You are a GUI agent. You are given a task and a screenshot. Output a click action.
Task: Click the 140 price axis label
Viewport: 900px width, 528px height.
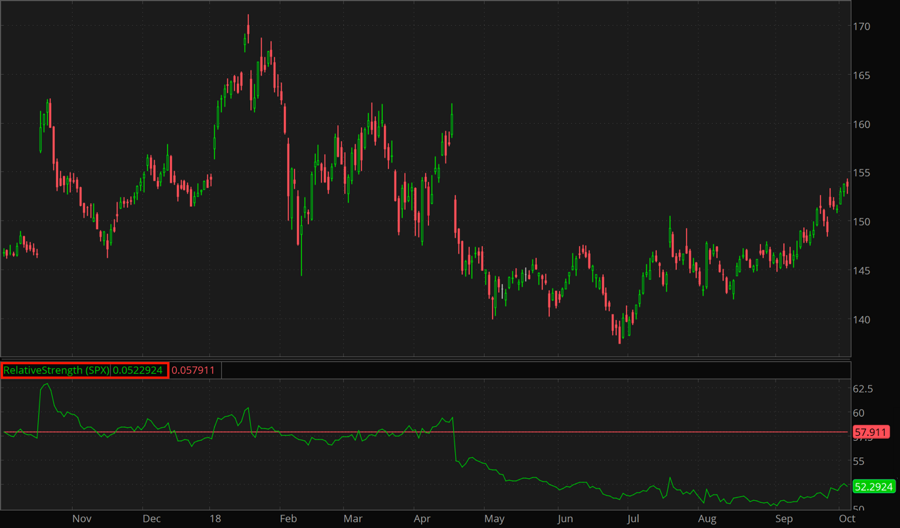tap(863, 320)
